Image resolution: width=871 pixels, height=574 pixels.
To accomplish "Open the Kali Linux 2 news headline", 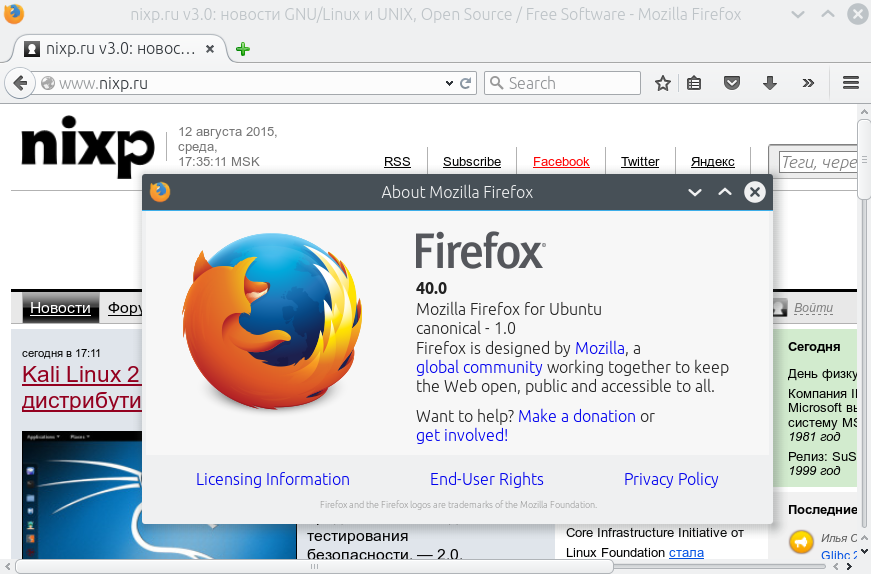I will click(x=81, y=387).
